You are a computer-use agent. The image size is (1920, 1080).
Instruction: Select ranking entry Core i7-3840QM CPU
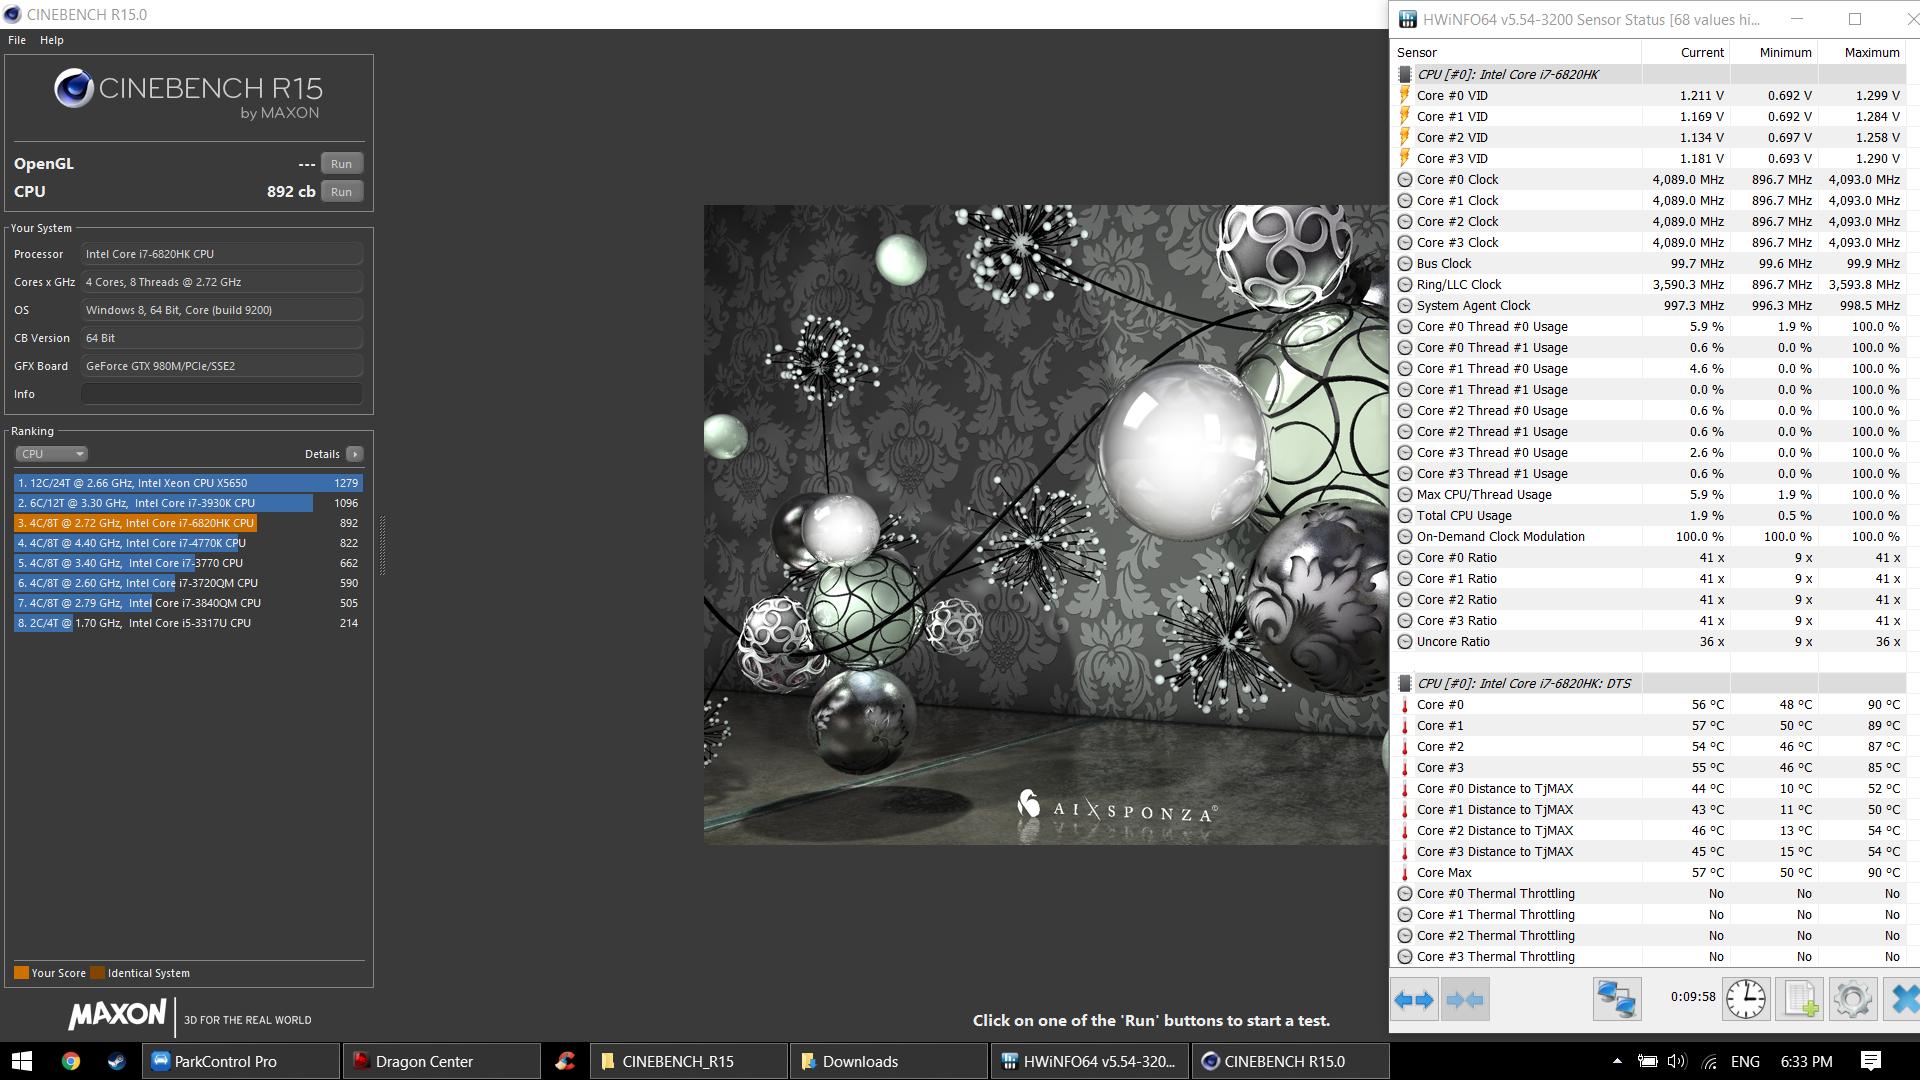point(187,603)
